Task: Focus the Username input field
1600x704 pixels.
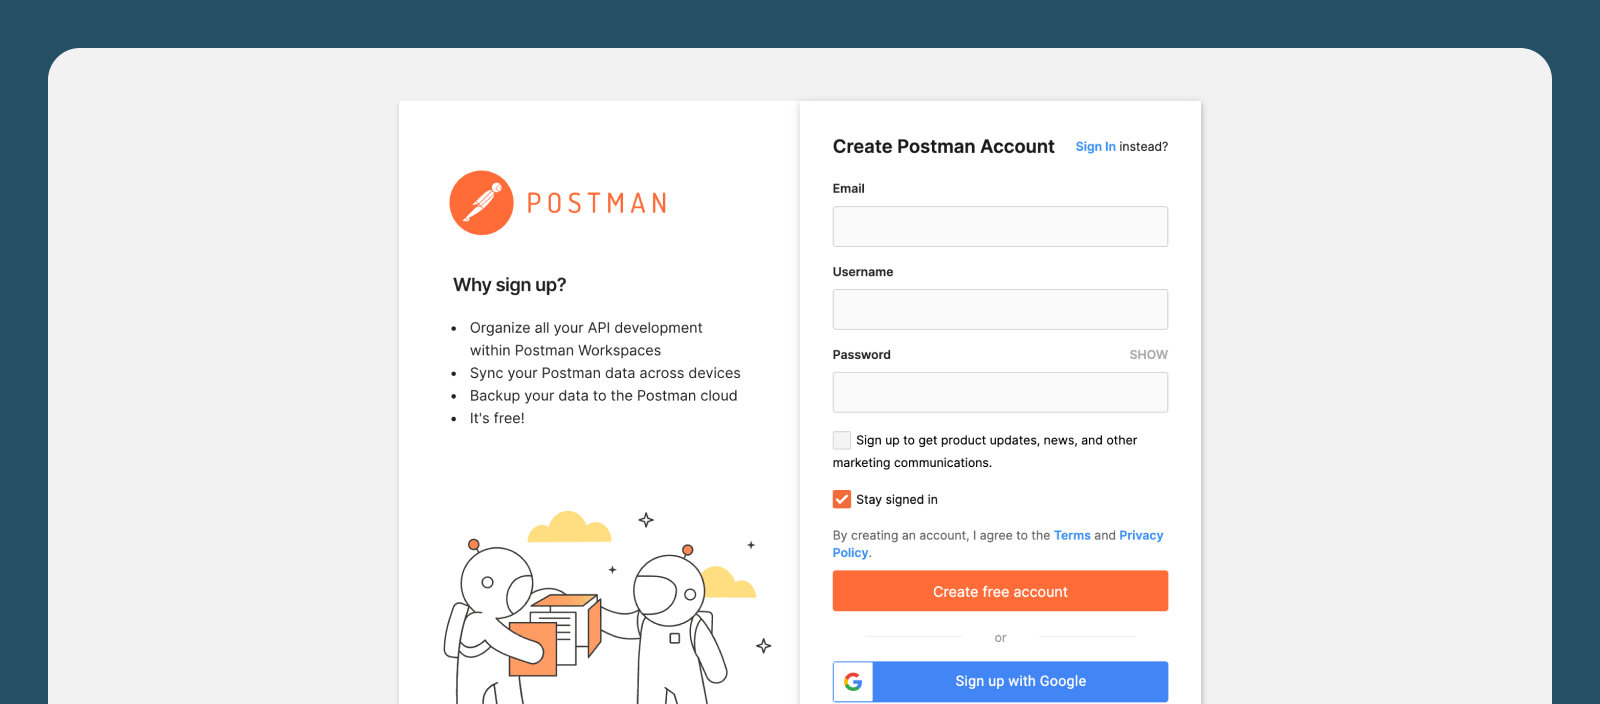Action: tap(1000, 309)
